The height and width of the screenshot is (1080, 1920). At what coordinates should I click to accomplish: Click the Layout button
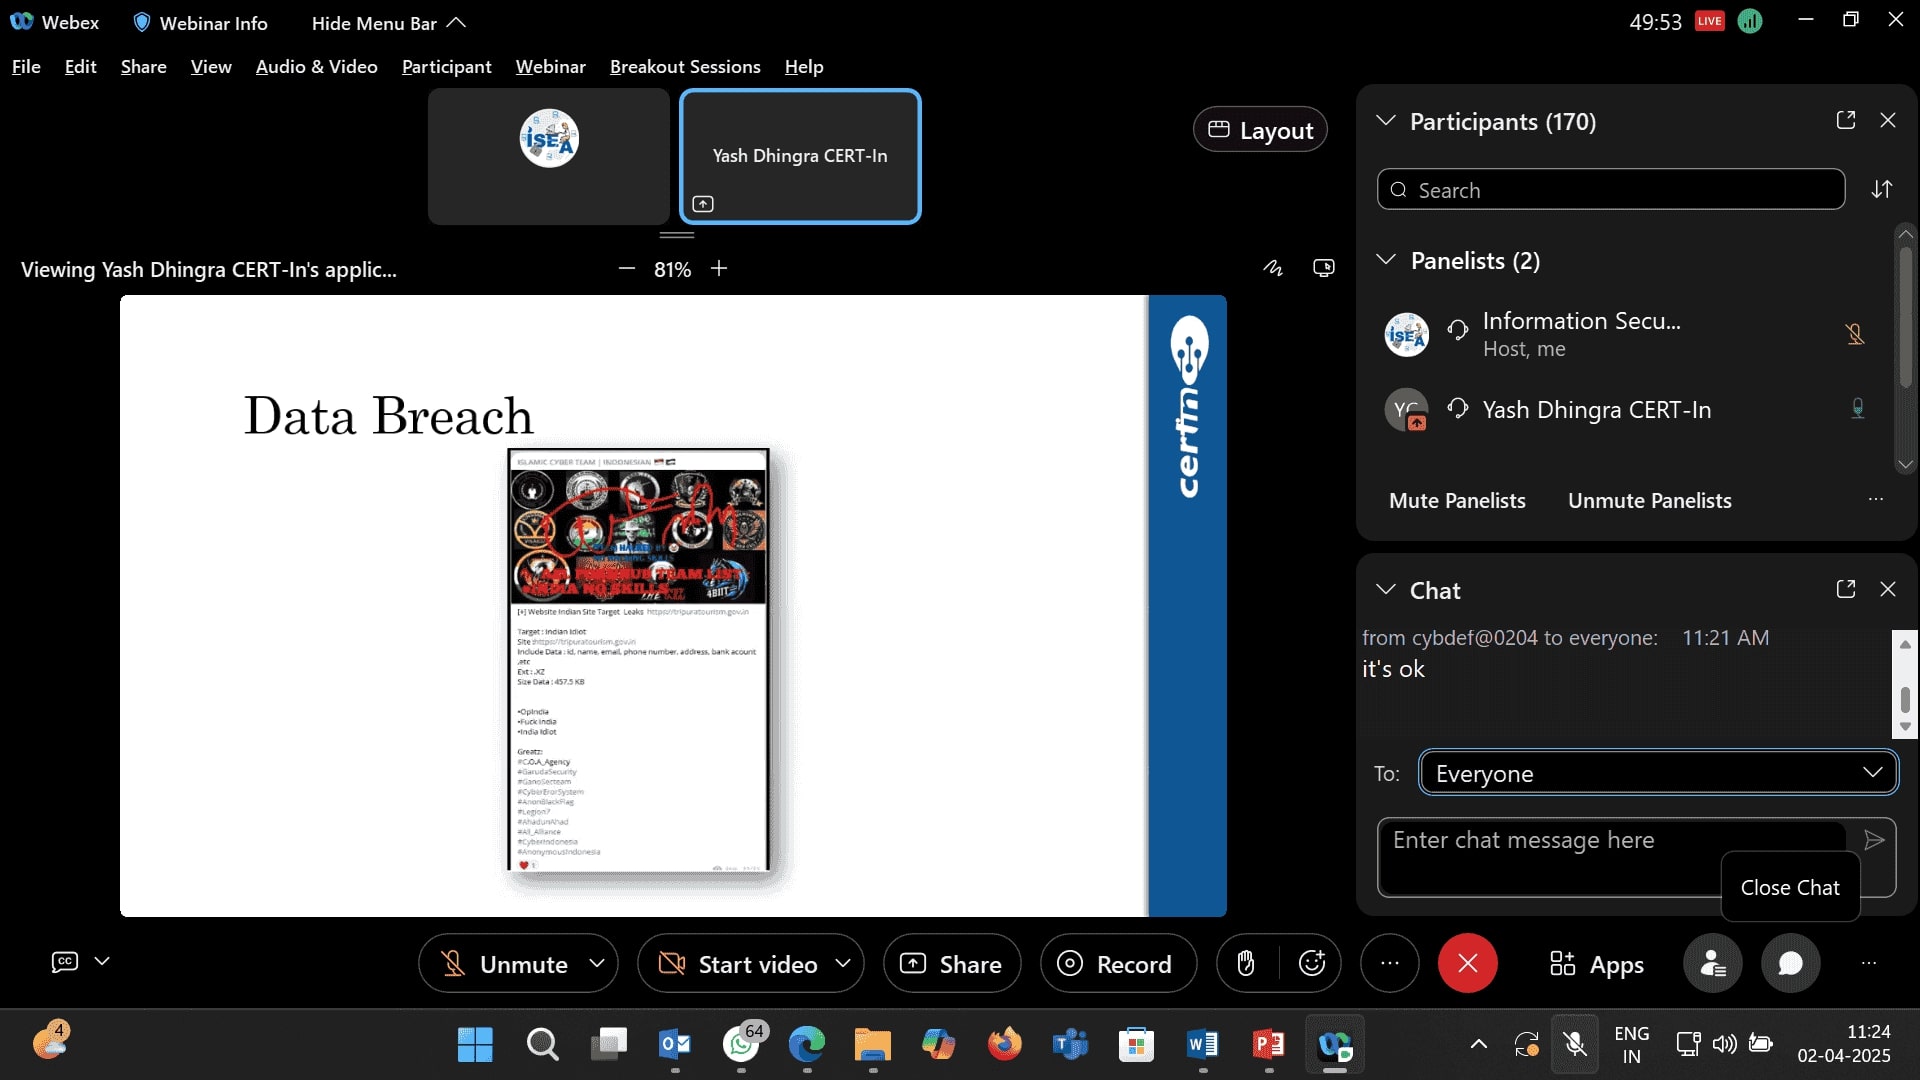tap(1260, 130)
